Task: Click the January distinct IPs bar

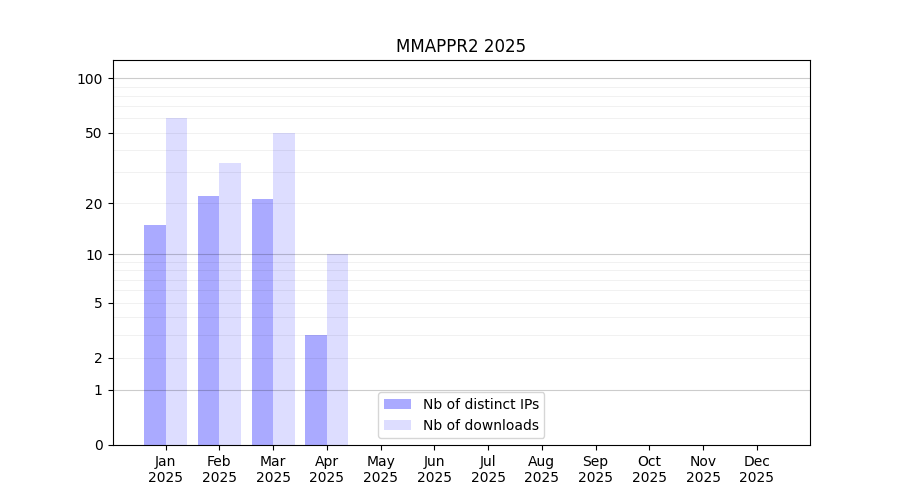Action: click(155, 335)
